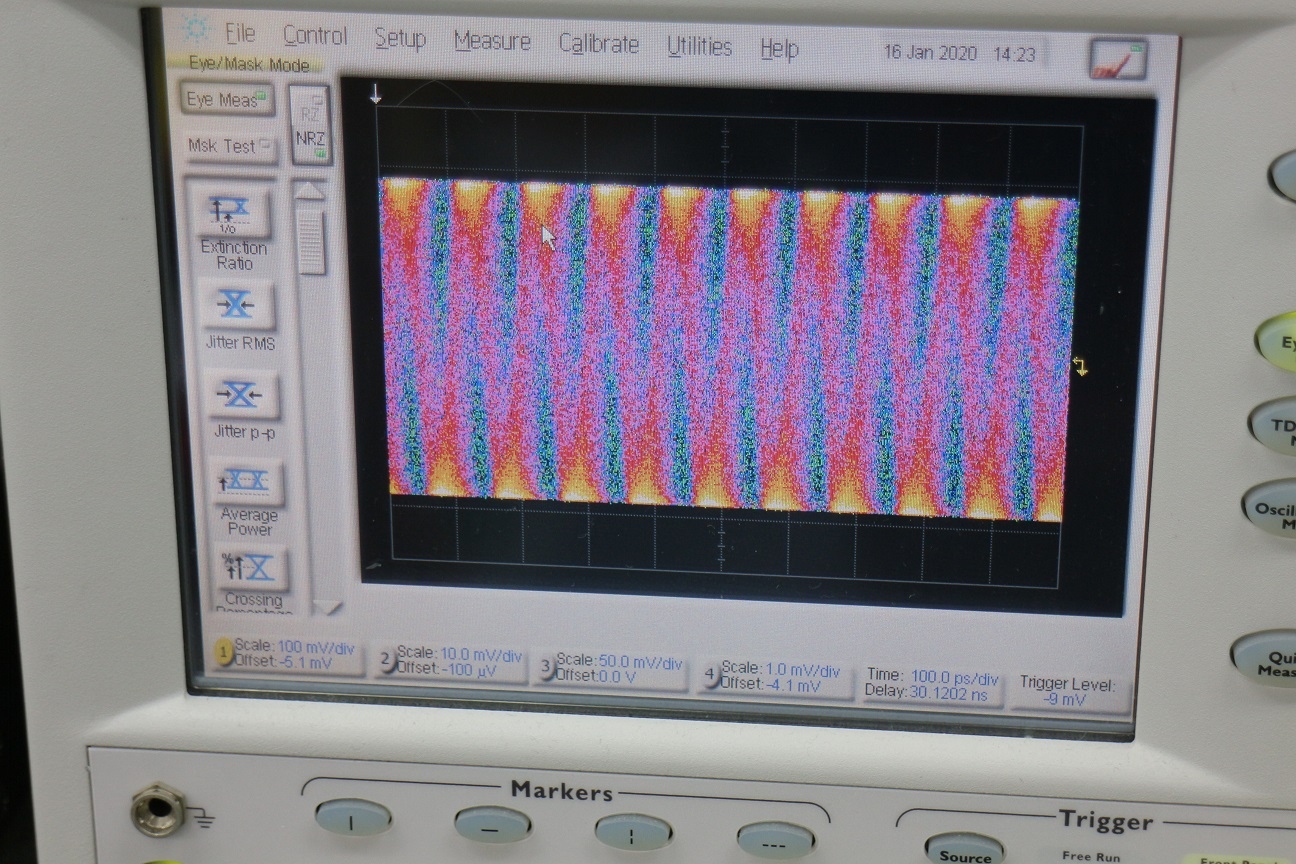
Task: Open channel 2 scale and offset settings
Action: 451,663
